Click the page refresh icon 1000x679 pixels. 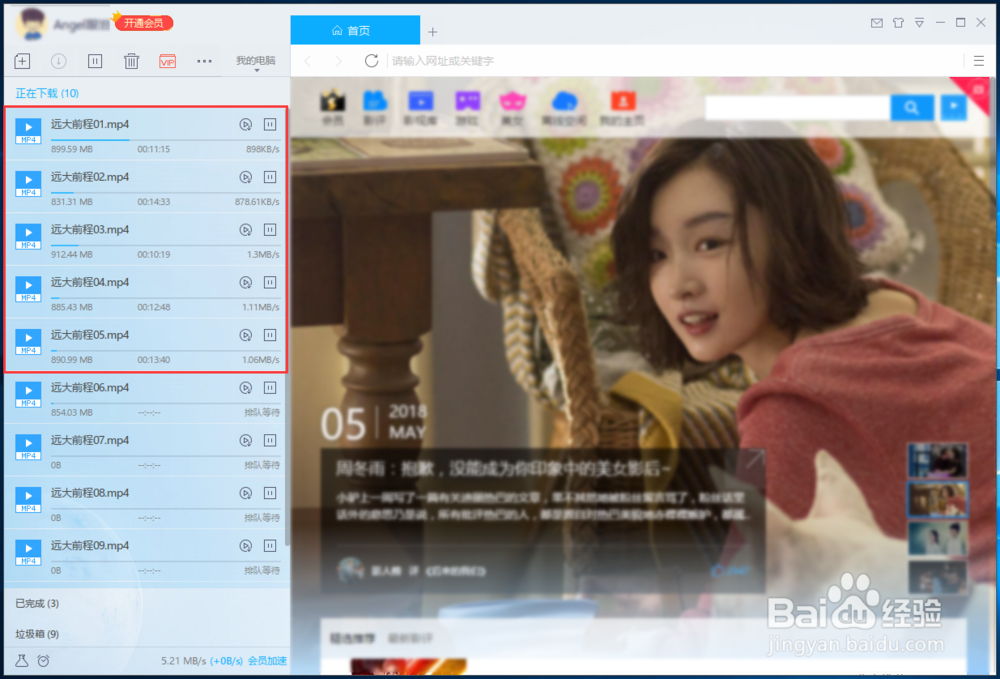click(371, 61)
